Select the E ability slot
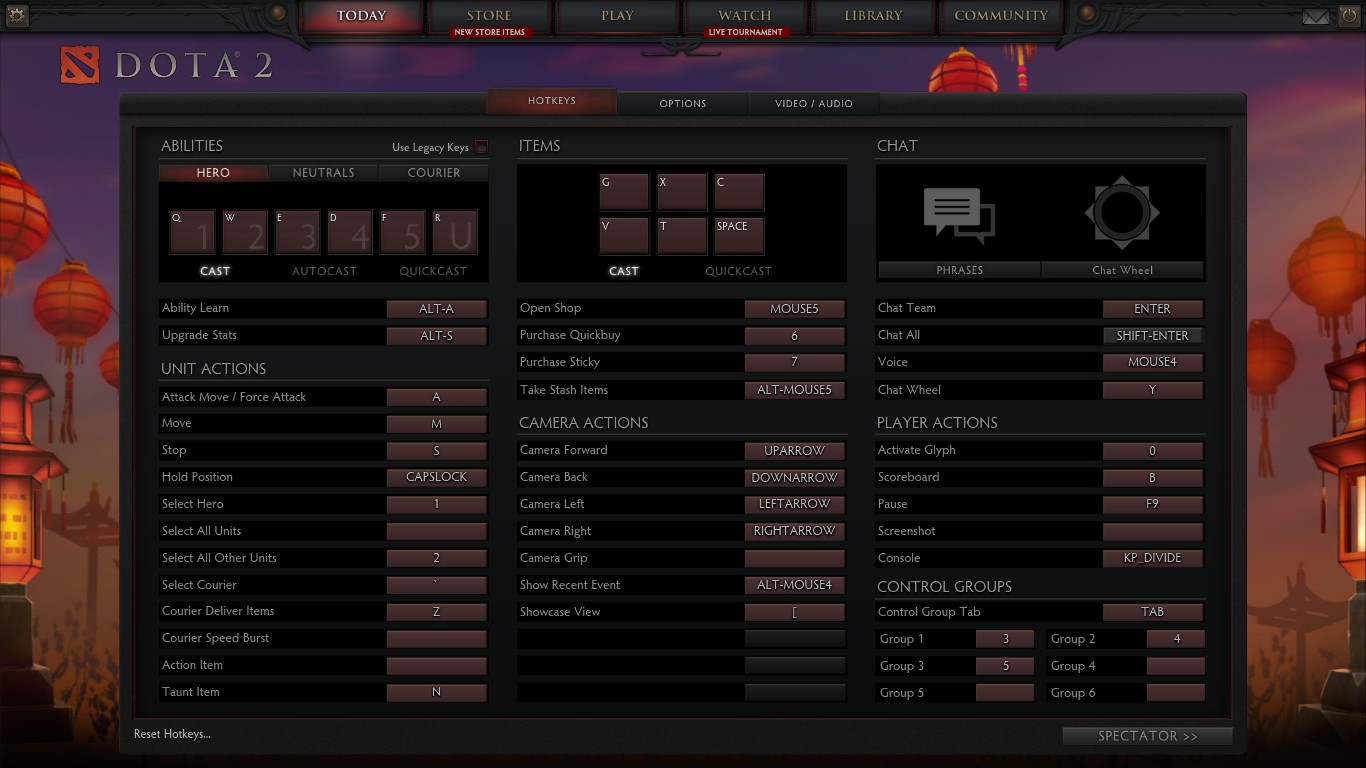 click(x=297, y=232)
